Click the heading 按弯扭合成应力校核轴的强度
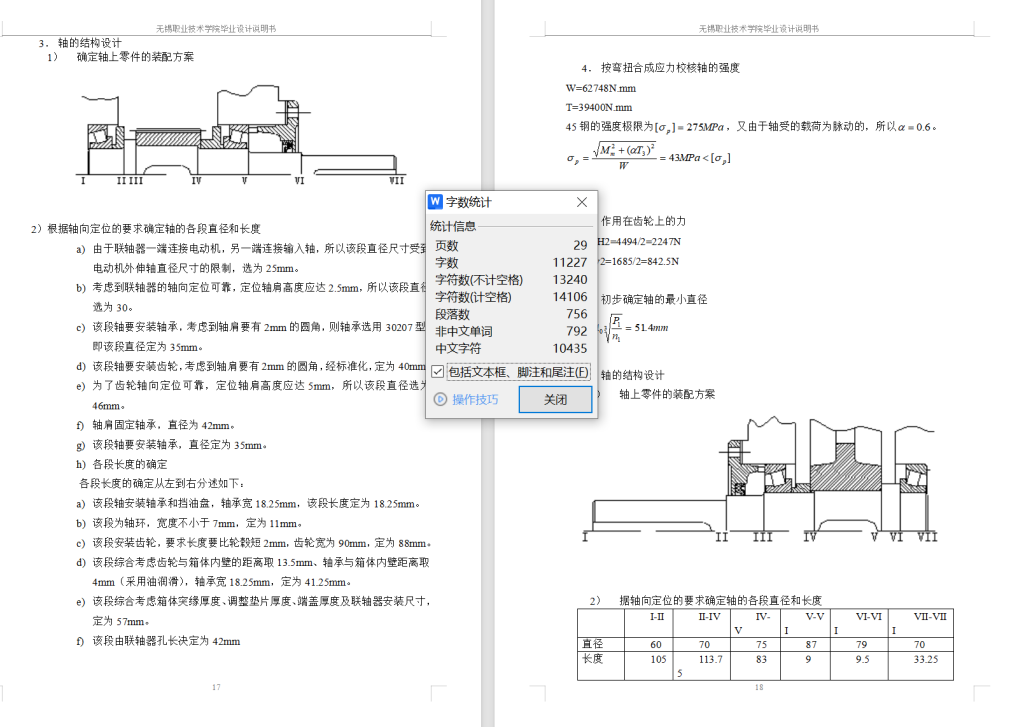 [670, 68]
